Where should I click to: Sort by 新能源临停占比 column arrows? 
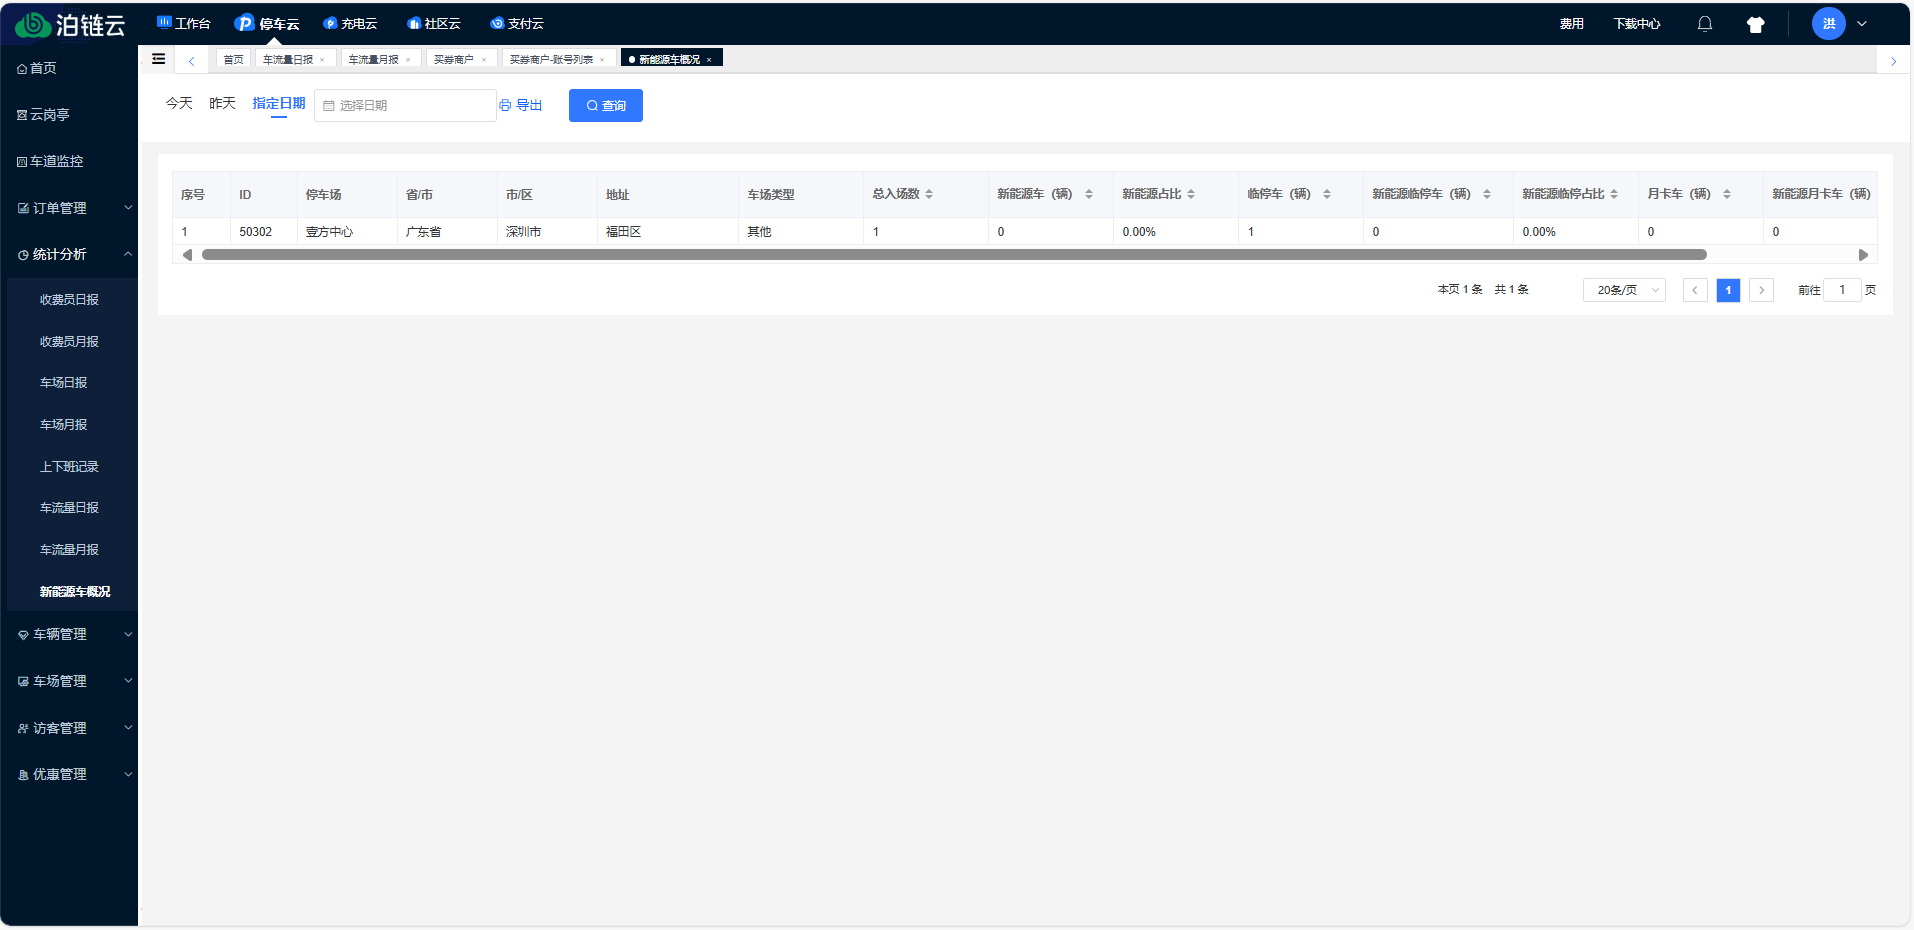tap(1614, 194)
